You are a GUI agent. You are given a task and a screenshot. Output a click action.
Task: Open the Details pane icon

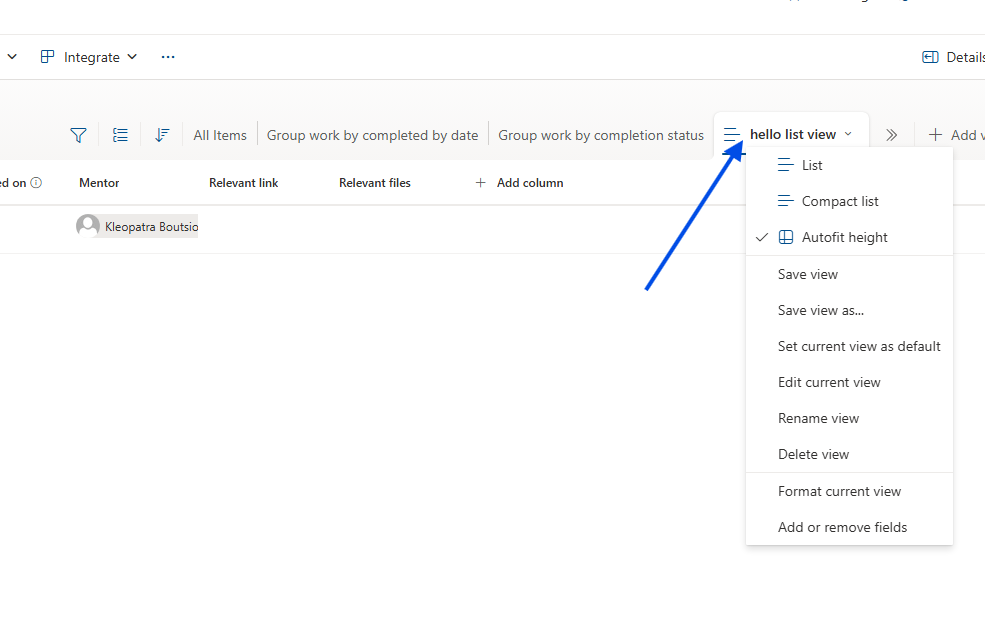coord(930,57)
